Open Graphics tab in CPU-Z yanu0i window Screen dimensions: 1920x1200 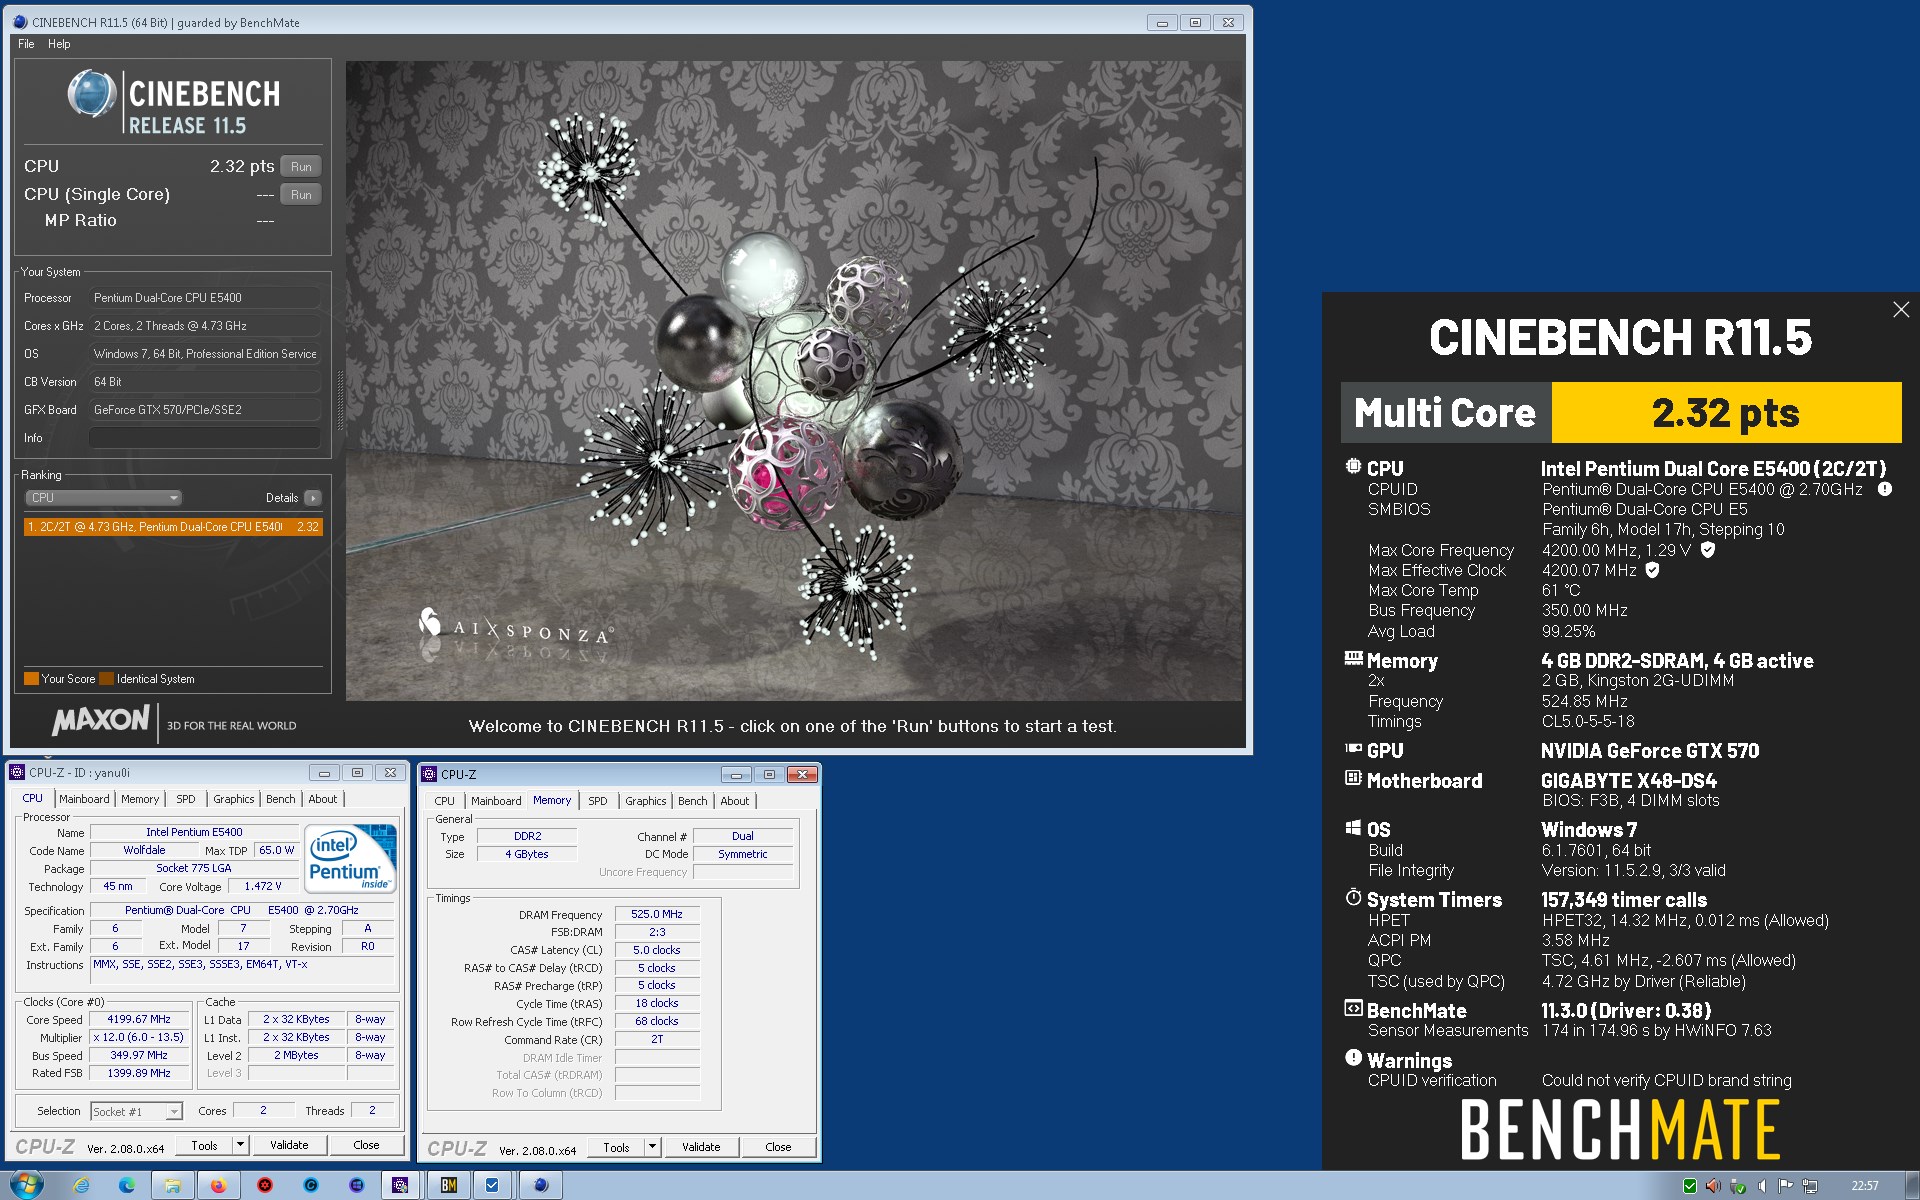(x=234, y=799)
